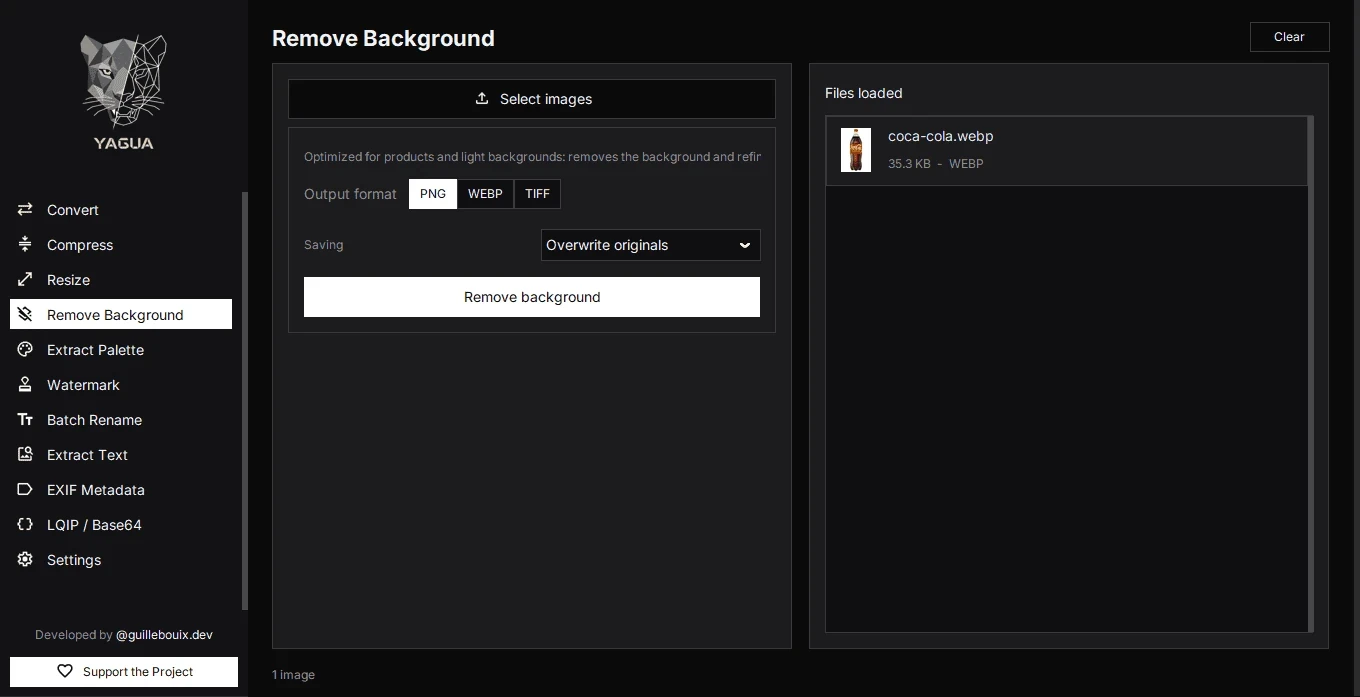1360x697 pixels.
Task: Open LQIP / Base64 section
Action: pos(121,525)
